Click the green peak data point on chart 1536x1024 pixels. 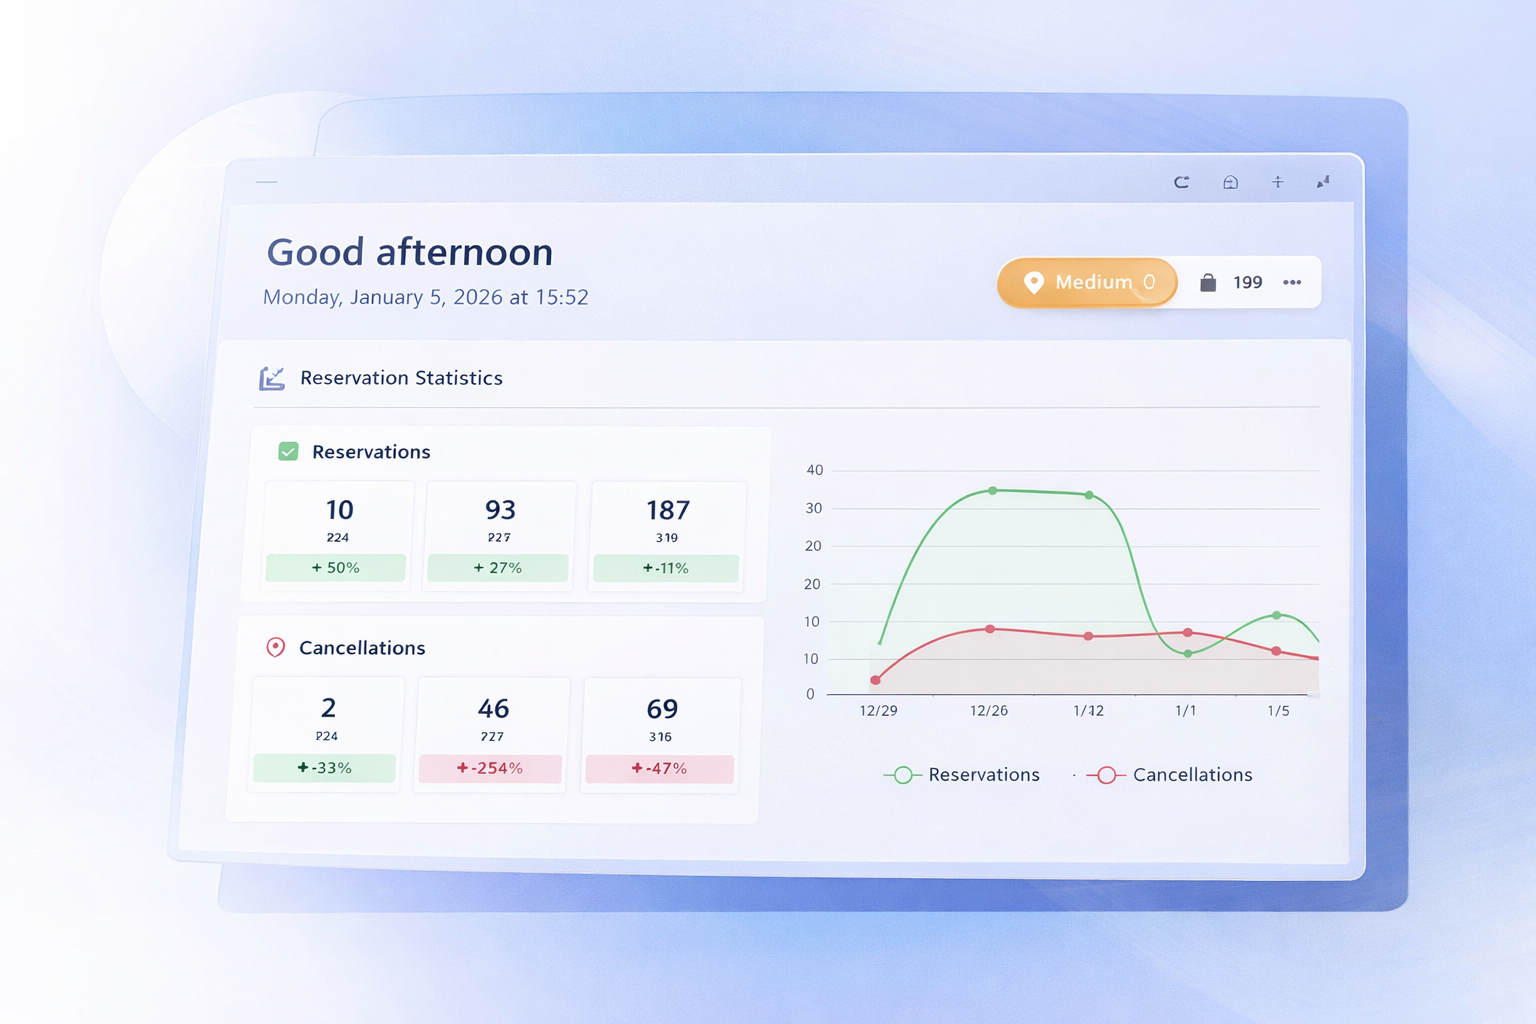pos(992,491)
